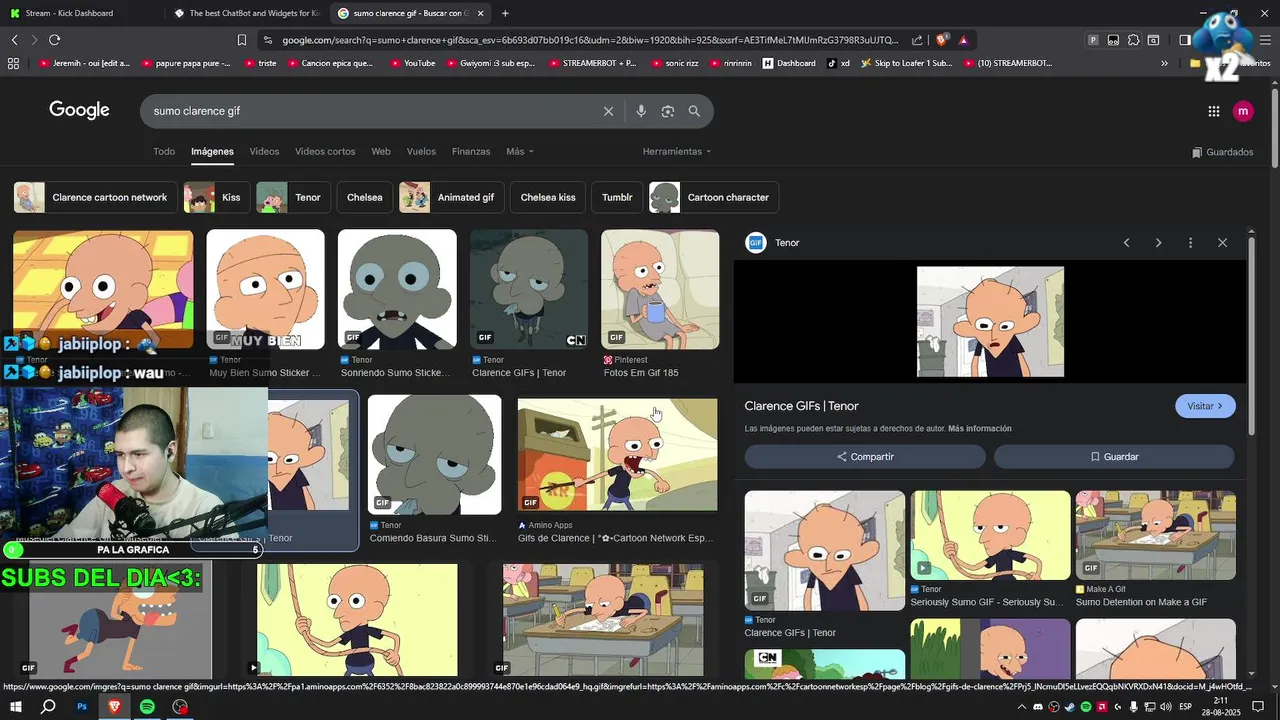Screen dimensions: 1280x720
Task: Open Windows taskbar search
Action: pos(48,707)
